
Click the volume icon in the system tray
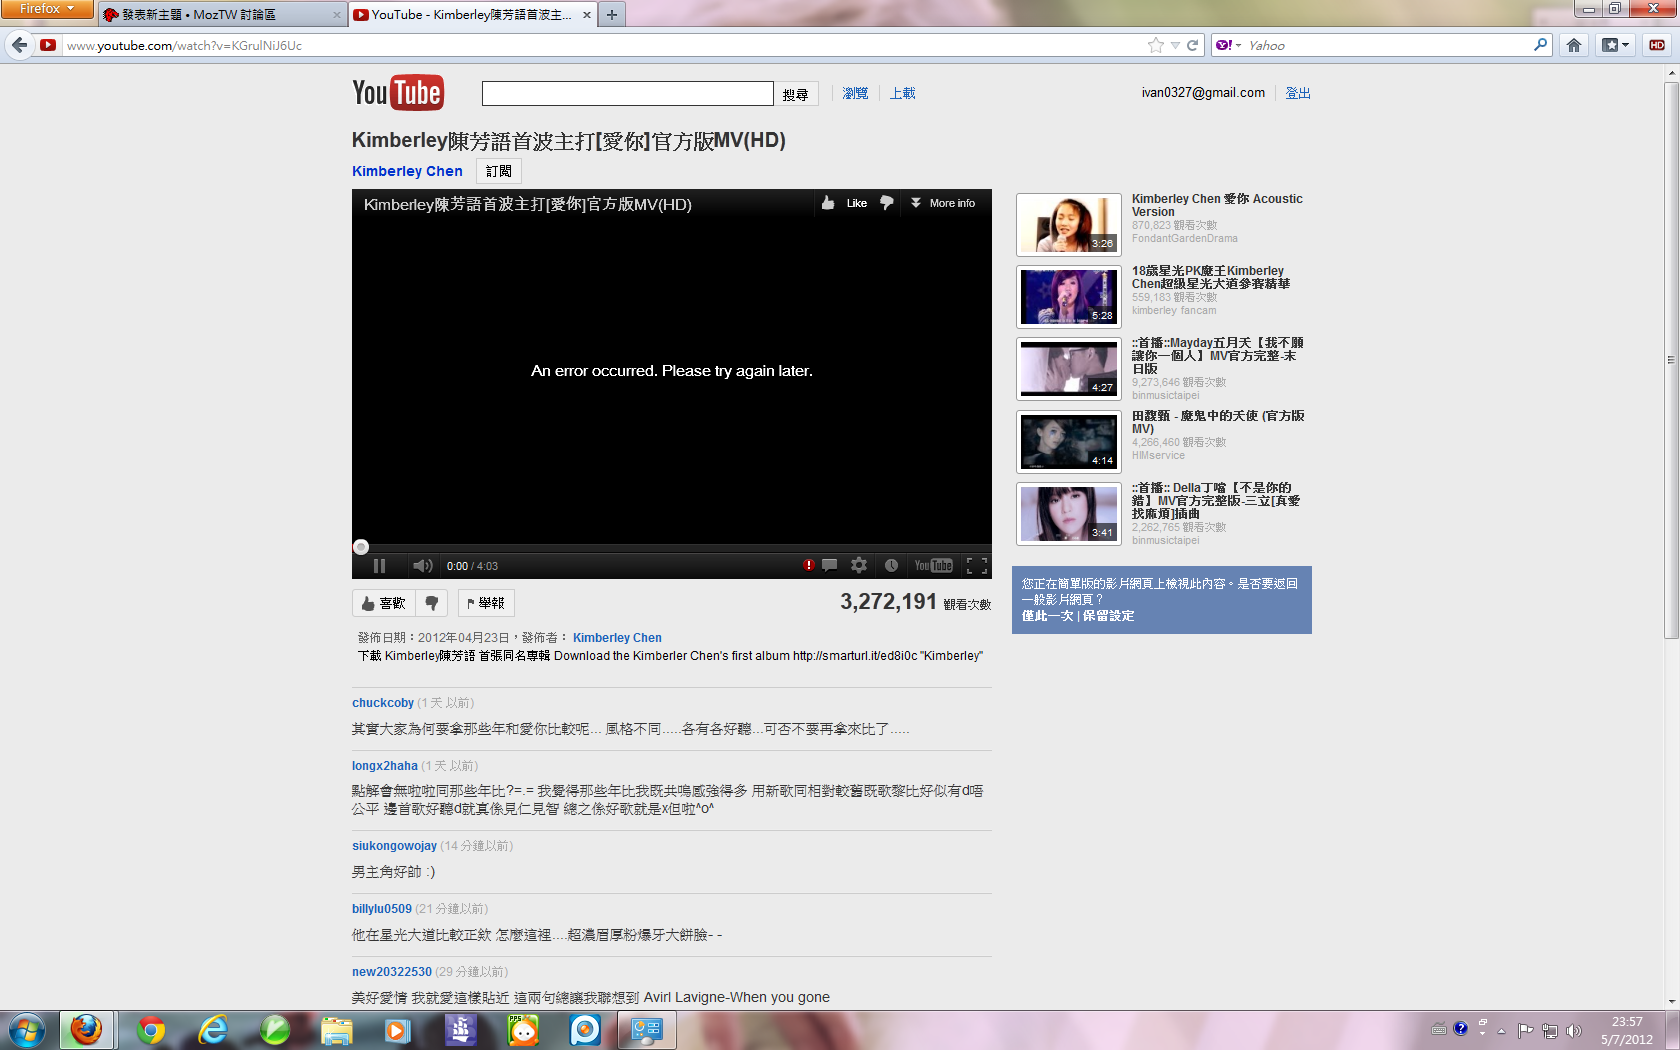(1574, 1030)
